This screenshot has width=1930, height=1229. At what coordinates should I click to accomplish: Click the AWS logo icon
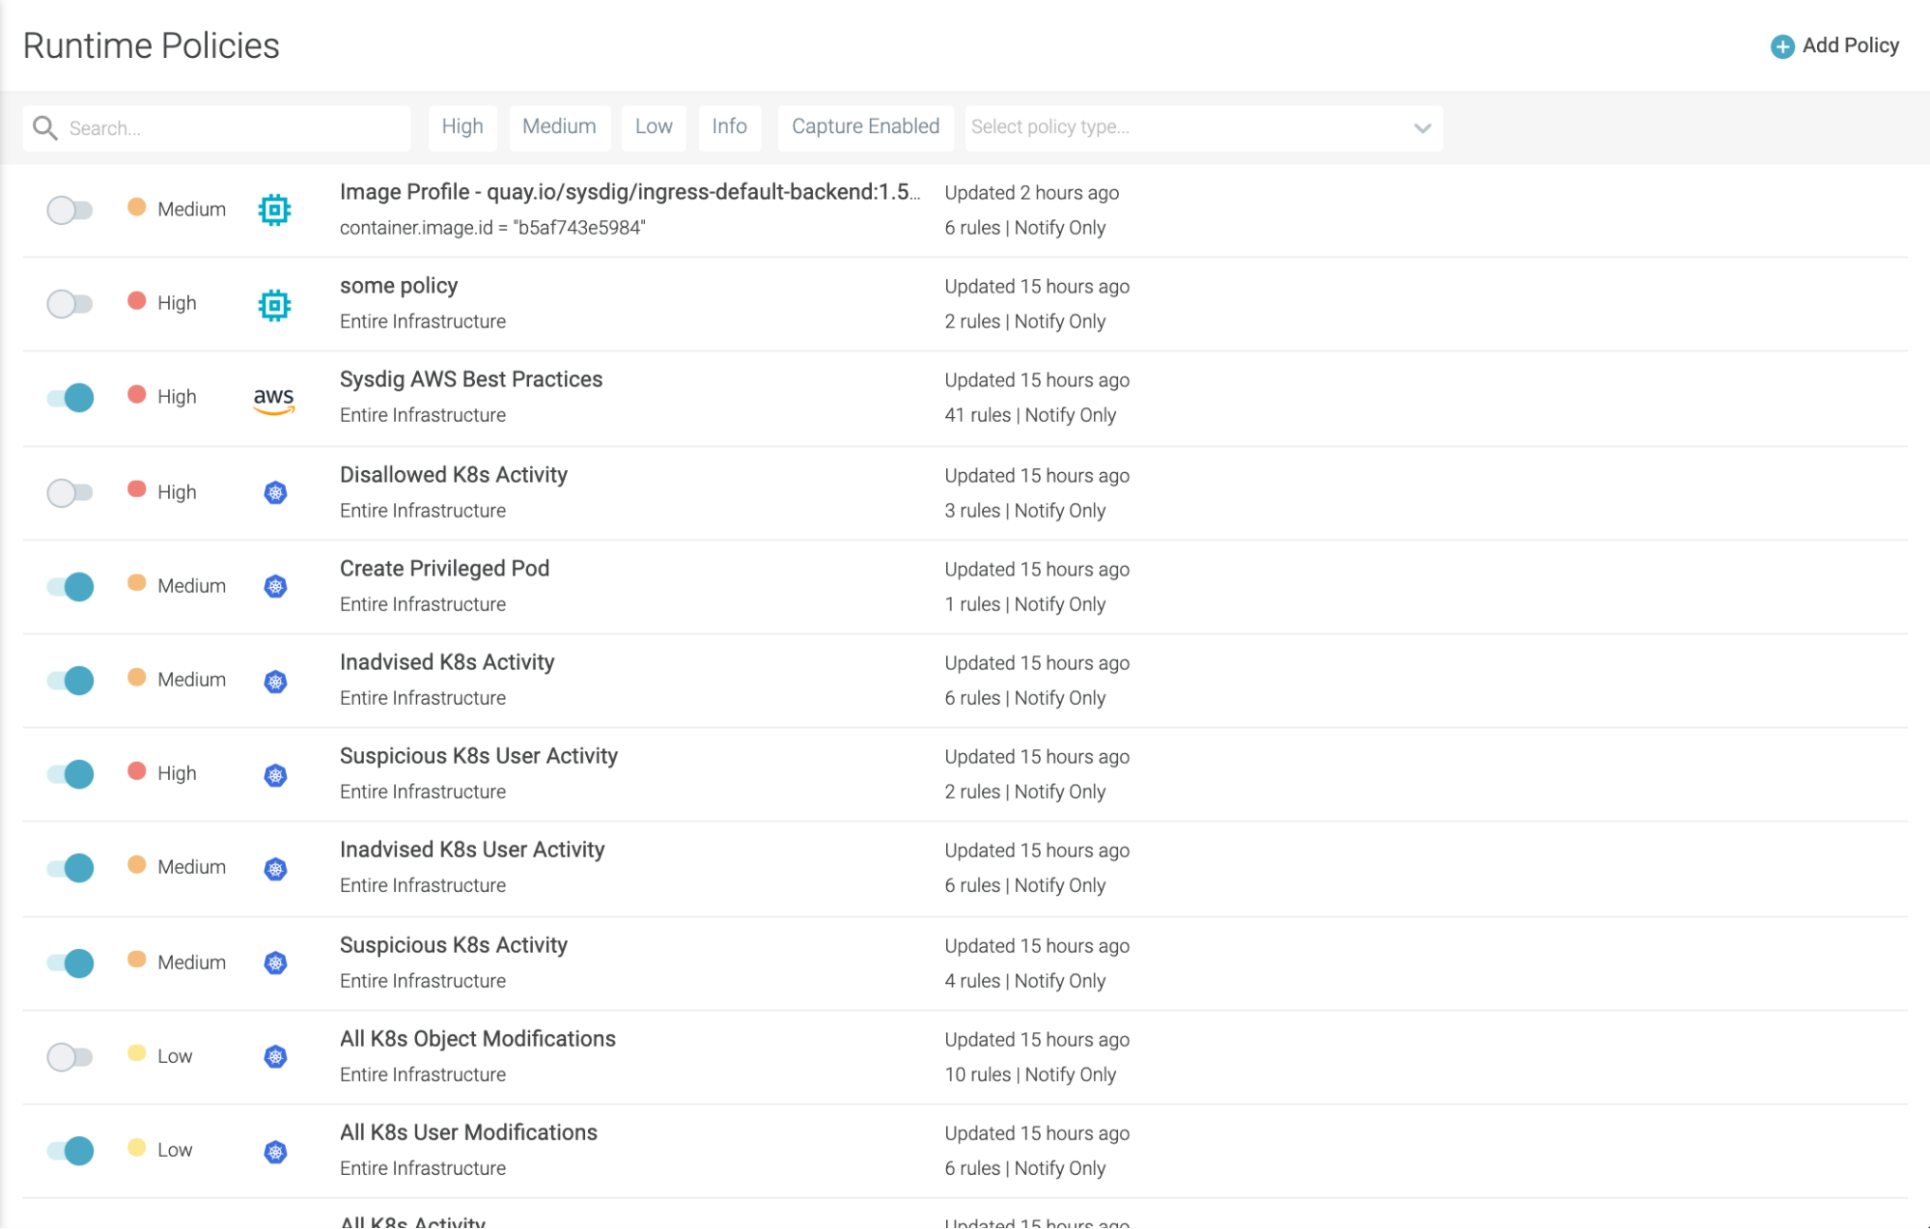[x=274, y=399]
